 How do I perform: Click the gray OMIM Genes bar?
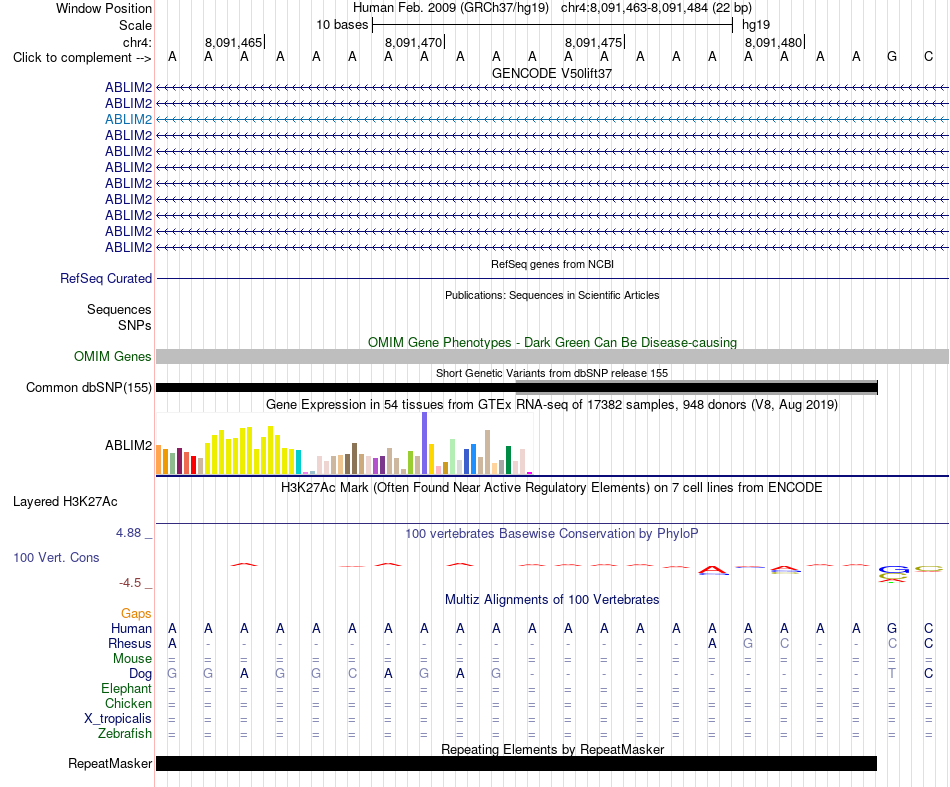click(552, 356)
